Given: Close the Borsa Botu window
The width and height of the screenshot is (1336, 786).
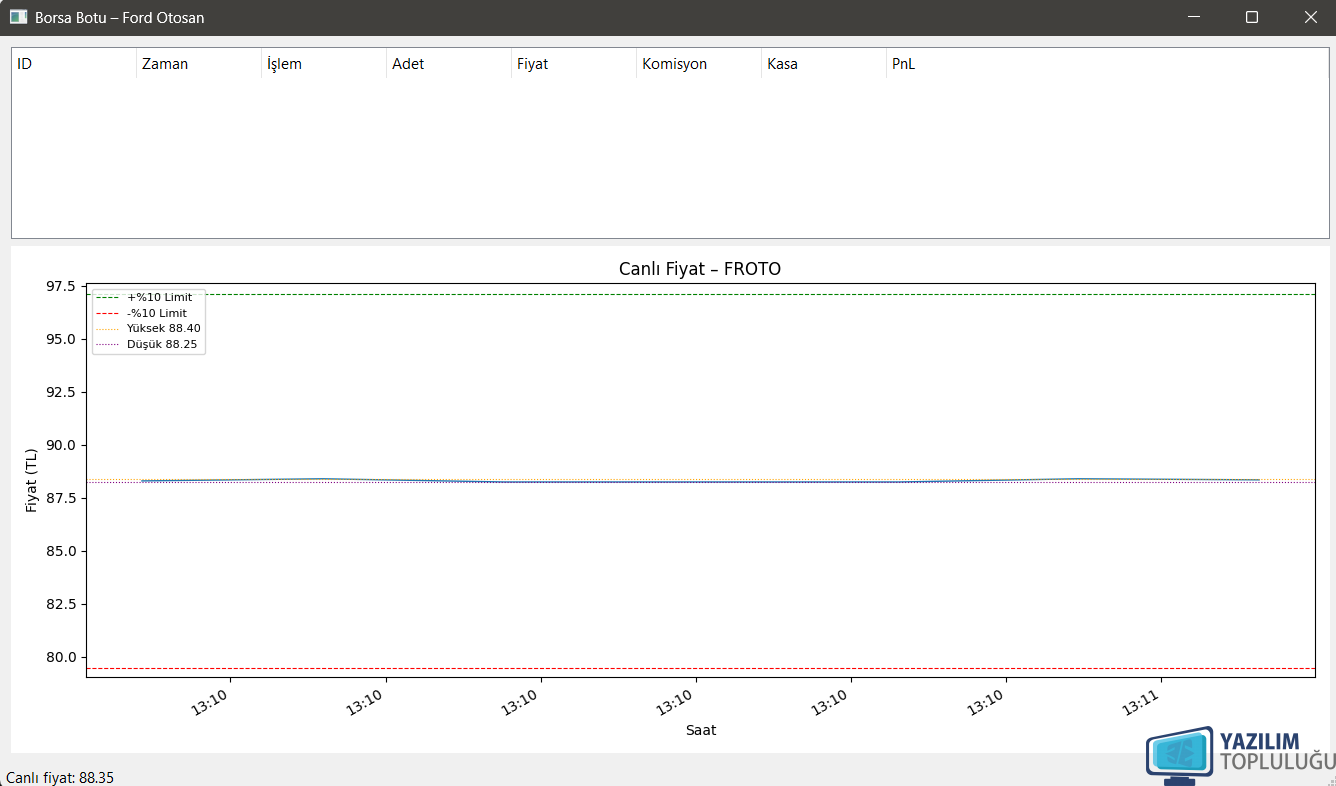Looking at the screenshot, I should (1311, 17).
